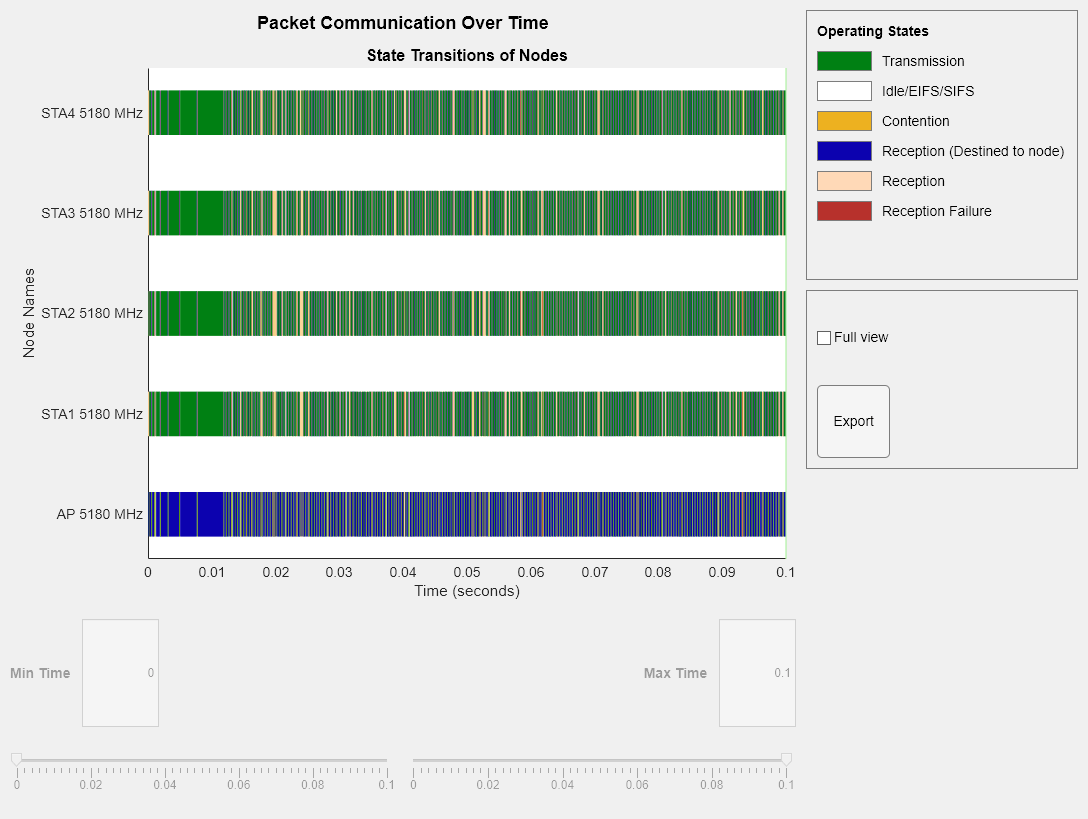The height and width of the screenshot is (819, 1088).
Task: Click the blue Reception (Destined to node) swatch
Action: pos(844,151)
